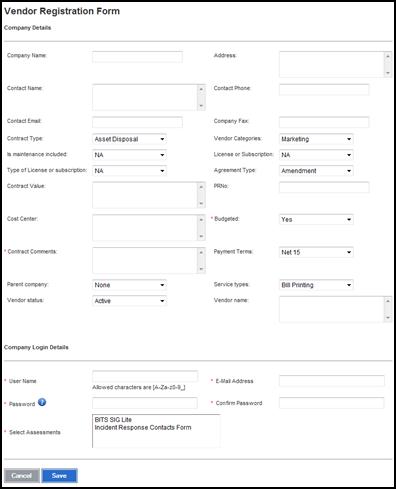Click Address box scroll-up arrow

[388, 56]
